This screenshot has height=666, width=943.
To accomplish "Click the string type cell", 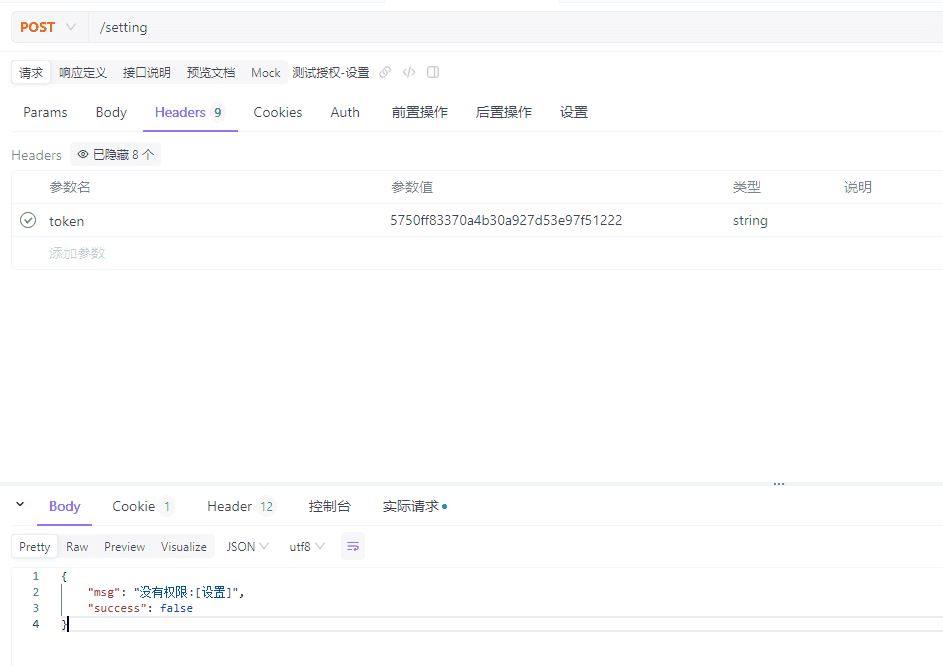I will click(x=750, y=220).
